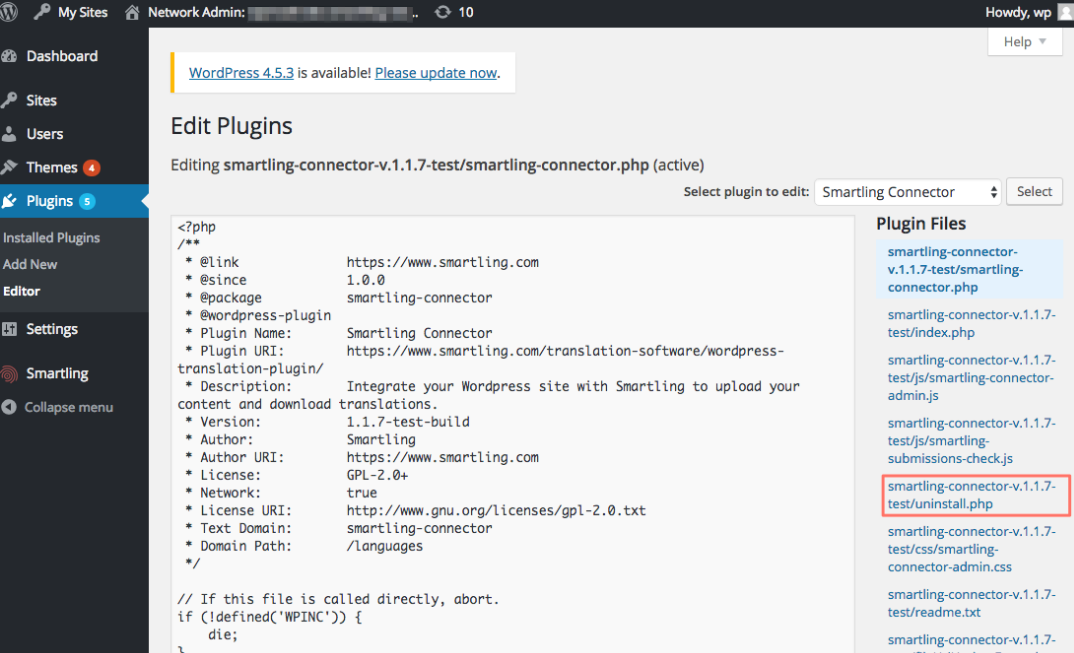
Task: Open the WordPress 4.5.3 release link
Action: (x=240, y=72)
